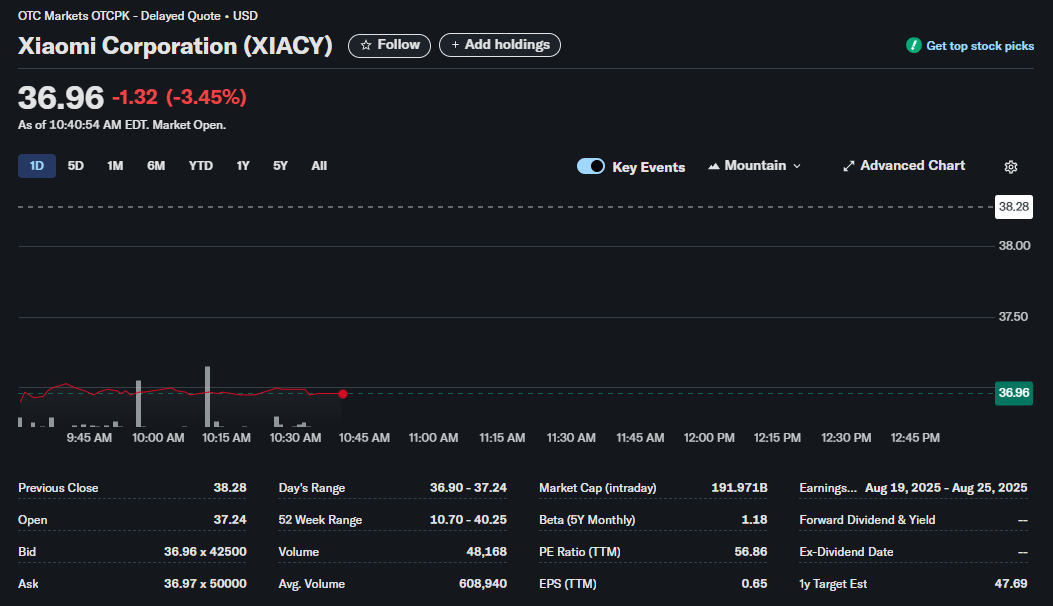Click the large 36.96 share price
This screenshot has height=606, width=1053.
pyautogui.click(x=61, y=98)
